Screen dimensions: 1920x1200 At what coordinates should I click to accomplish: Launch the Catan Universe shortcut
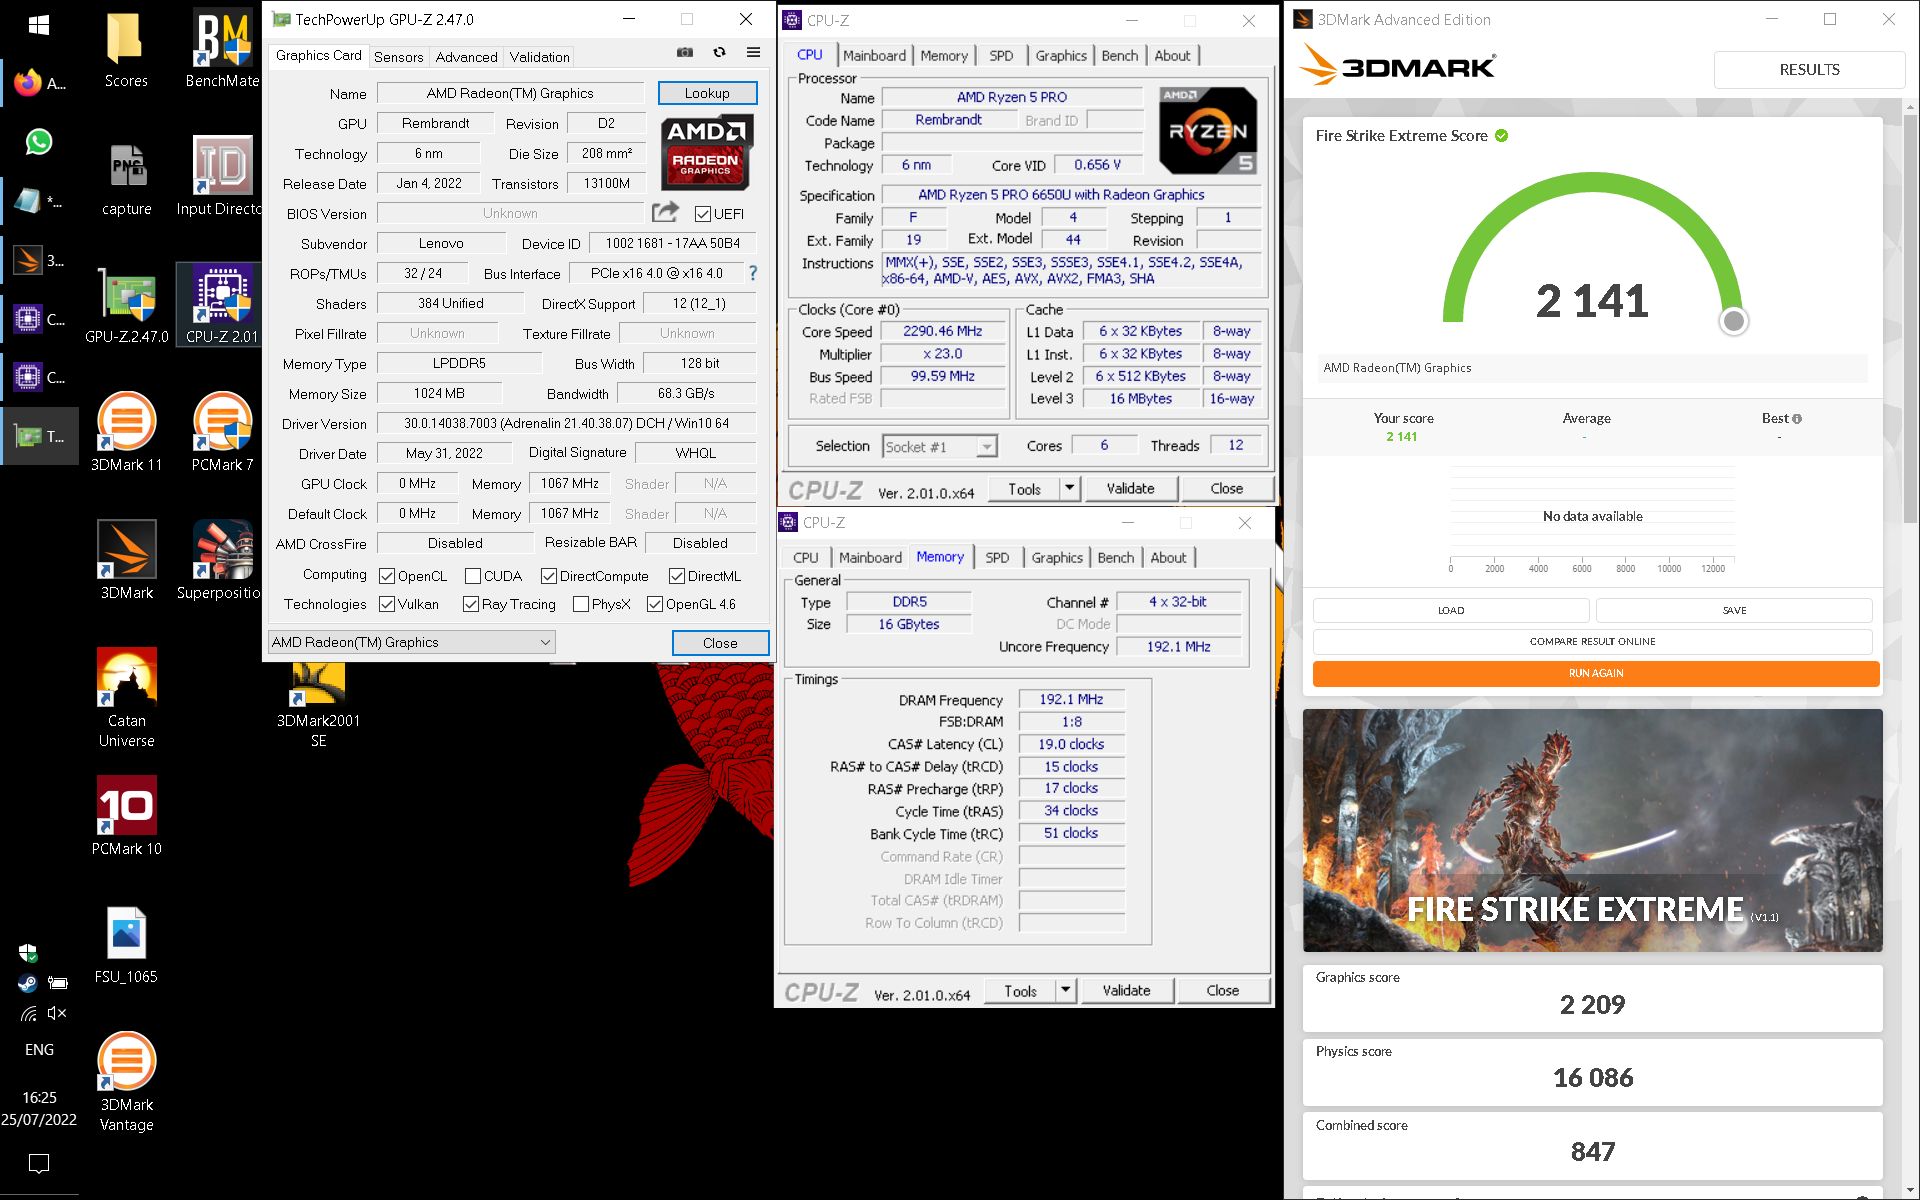coord(127,698)
